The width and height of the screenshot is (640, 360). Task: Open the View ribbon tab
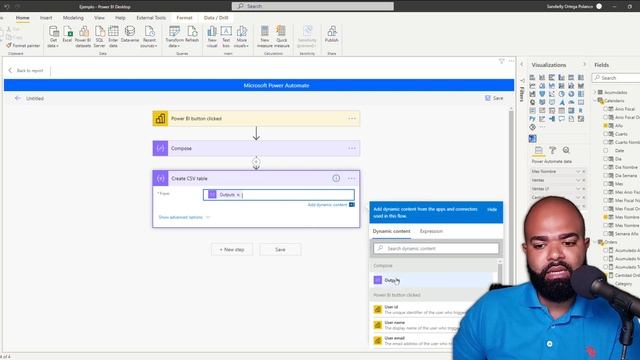(x=99, y=18)
